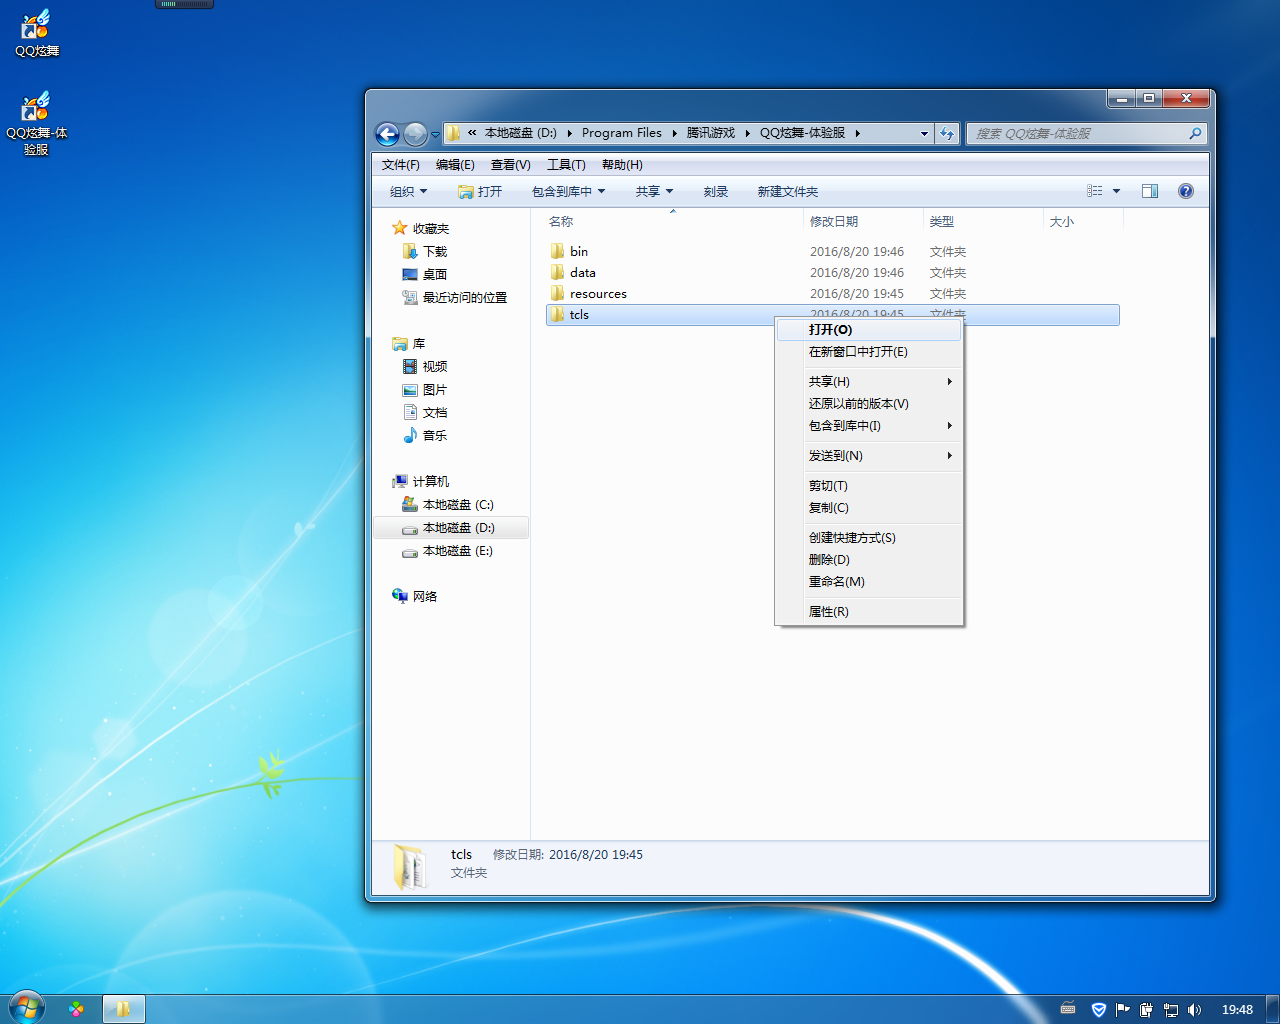
Task: Open the 共享(H) submenu in the context menu
Action: 869,382
